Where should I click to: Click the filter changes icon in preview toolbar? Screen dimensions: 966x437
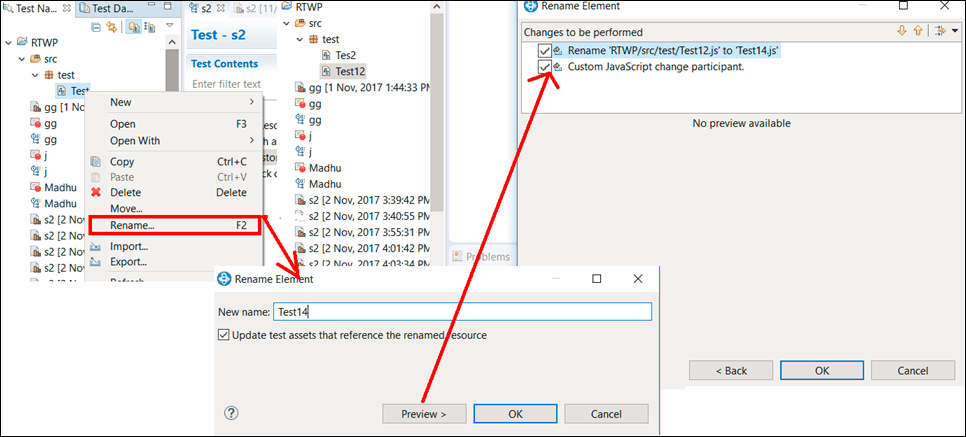click(940, 31)
